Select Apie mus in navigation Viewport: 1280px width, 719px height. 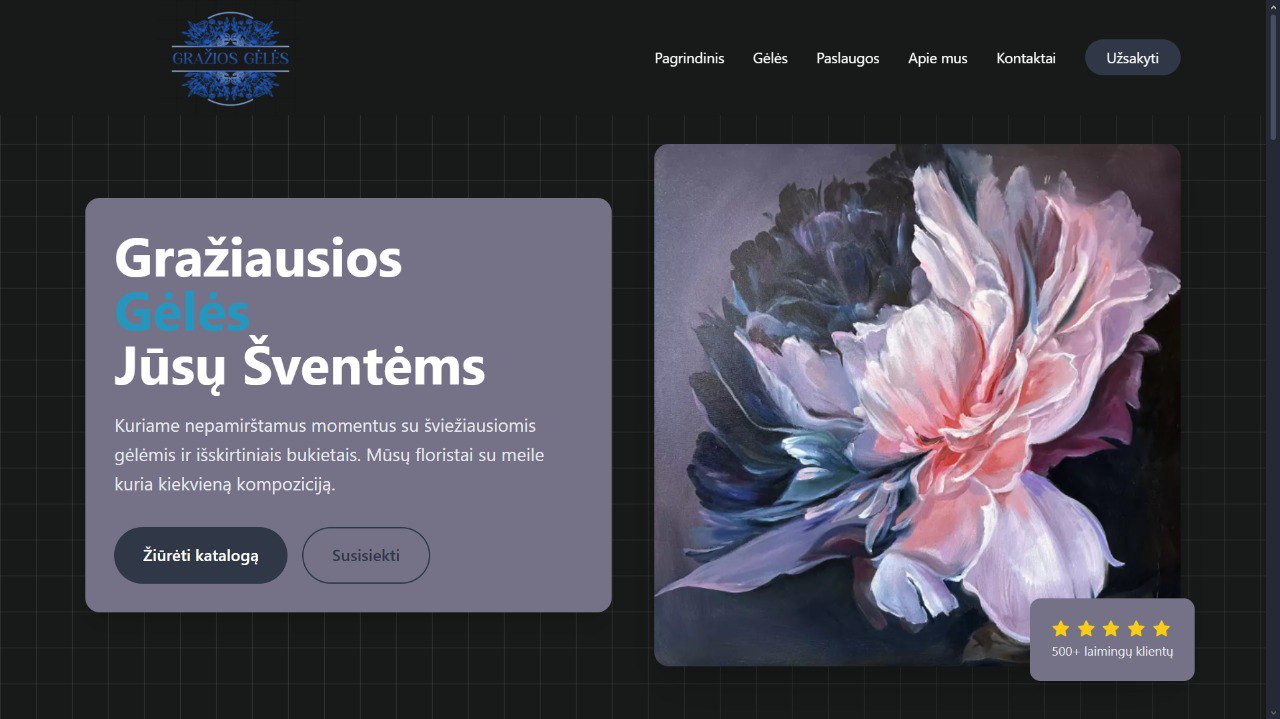(937, 58)
